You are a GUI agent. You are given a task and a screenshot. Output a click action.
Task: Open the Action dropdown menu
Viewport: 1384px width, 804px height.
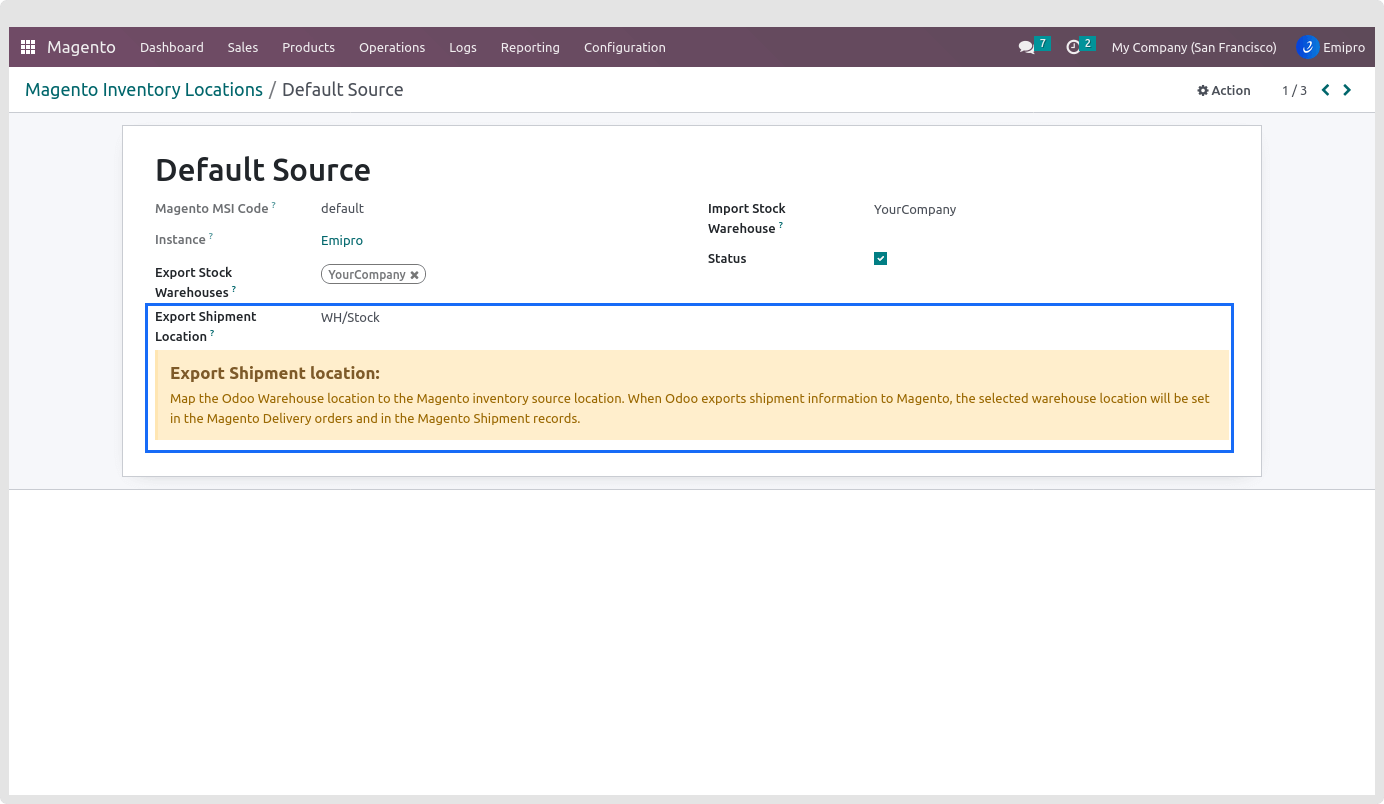(x=1224, y=90)
